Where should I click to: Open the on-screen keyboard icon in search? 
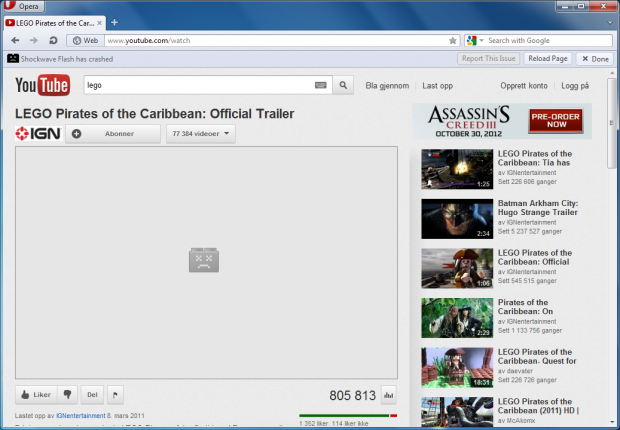[321, 86]
